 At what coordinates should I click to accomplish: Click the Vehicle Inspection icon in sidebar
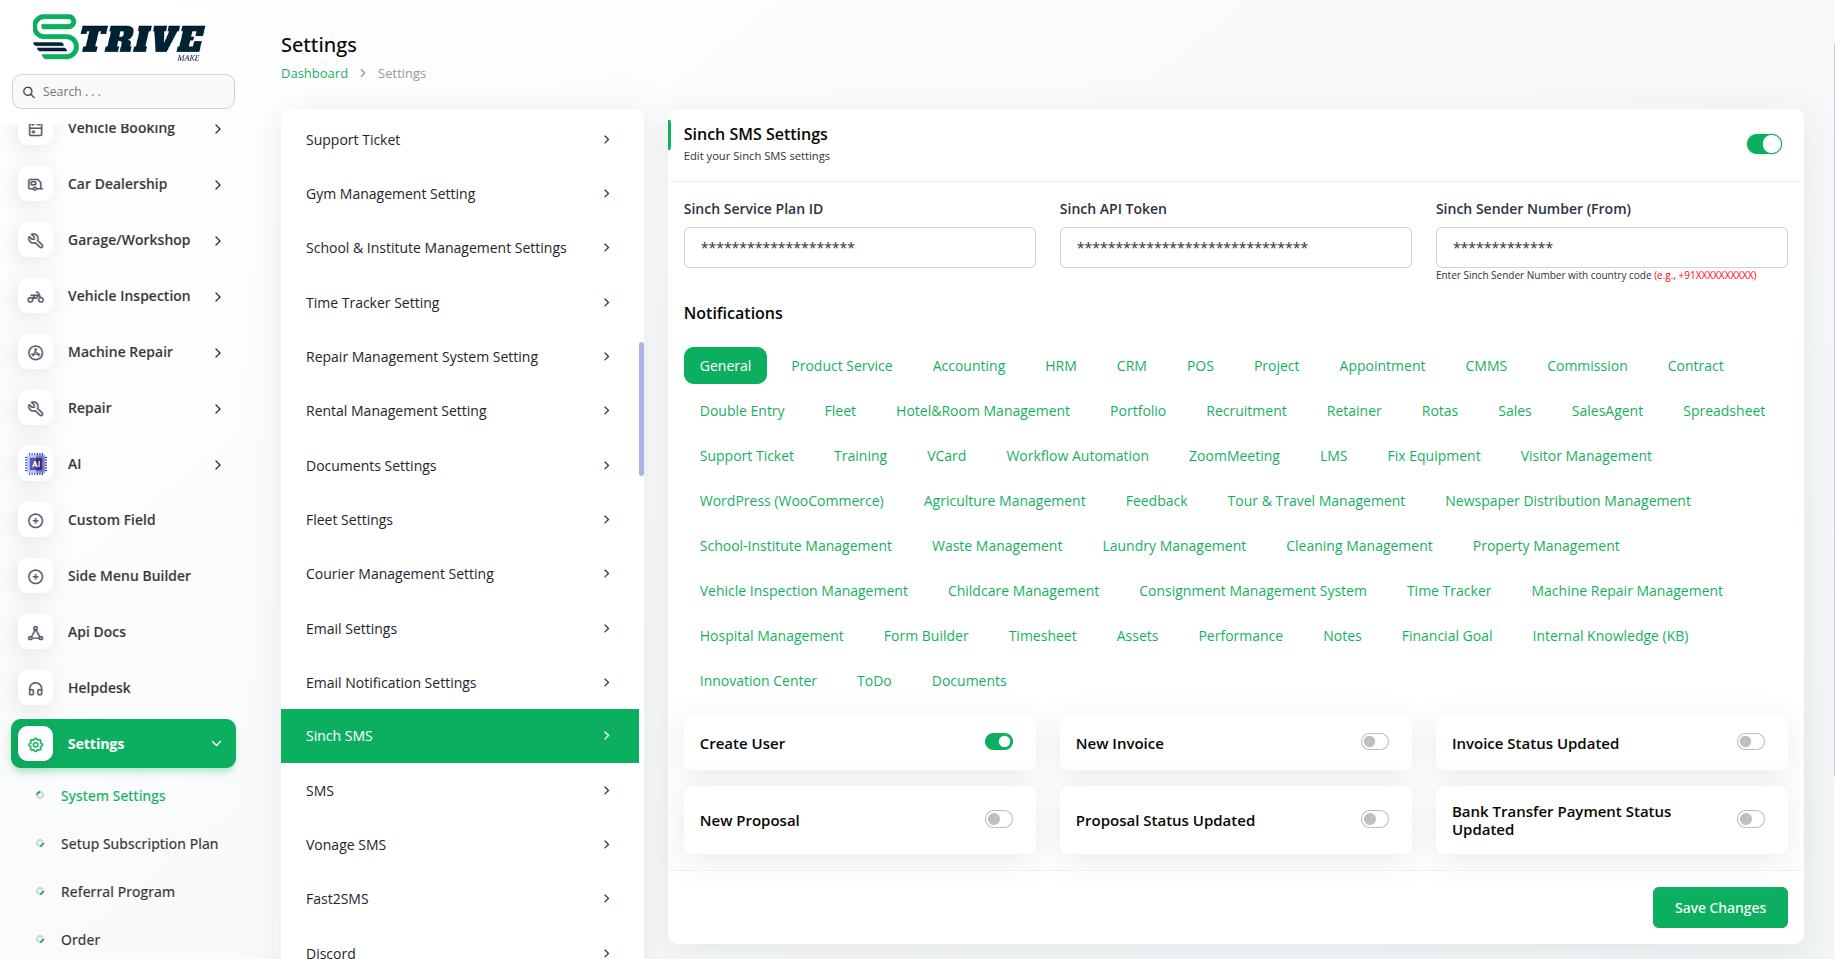coord(36,296)
